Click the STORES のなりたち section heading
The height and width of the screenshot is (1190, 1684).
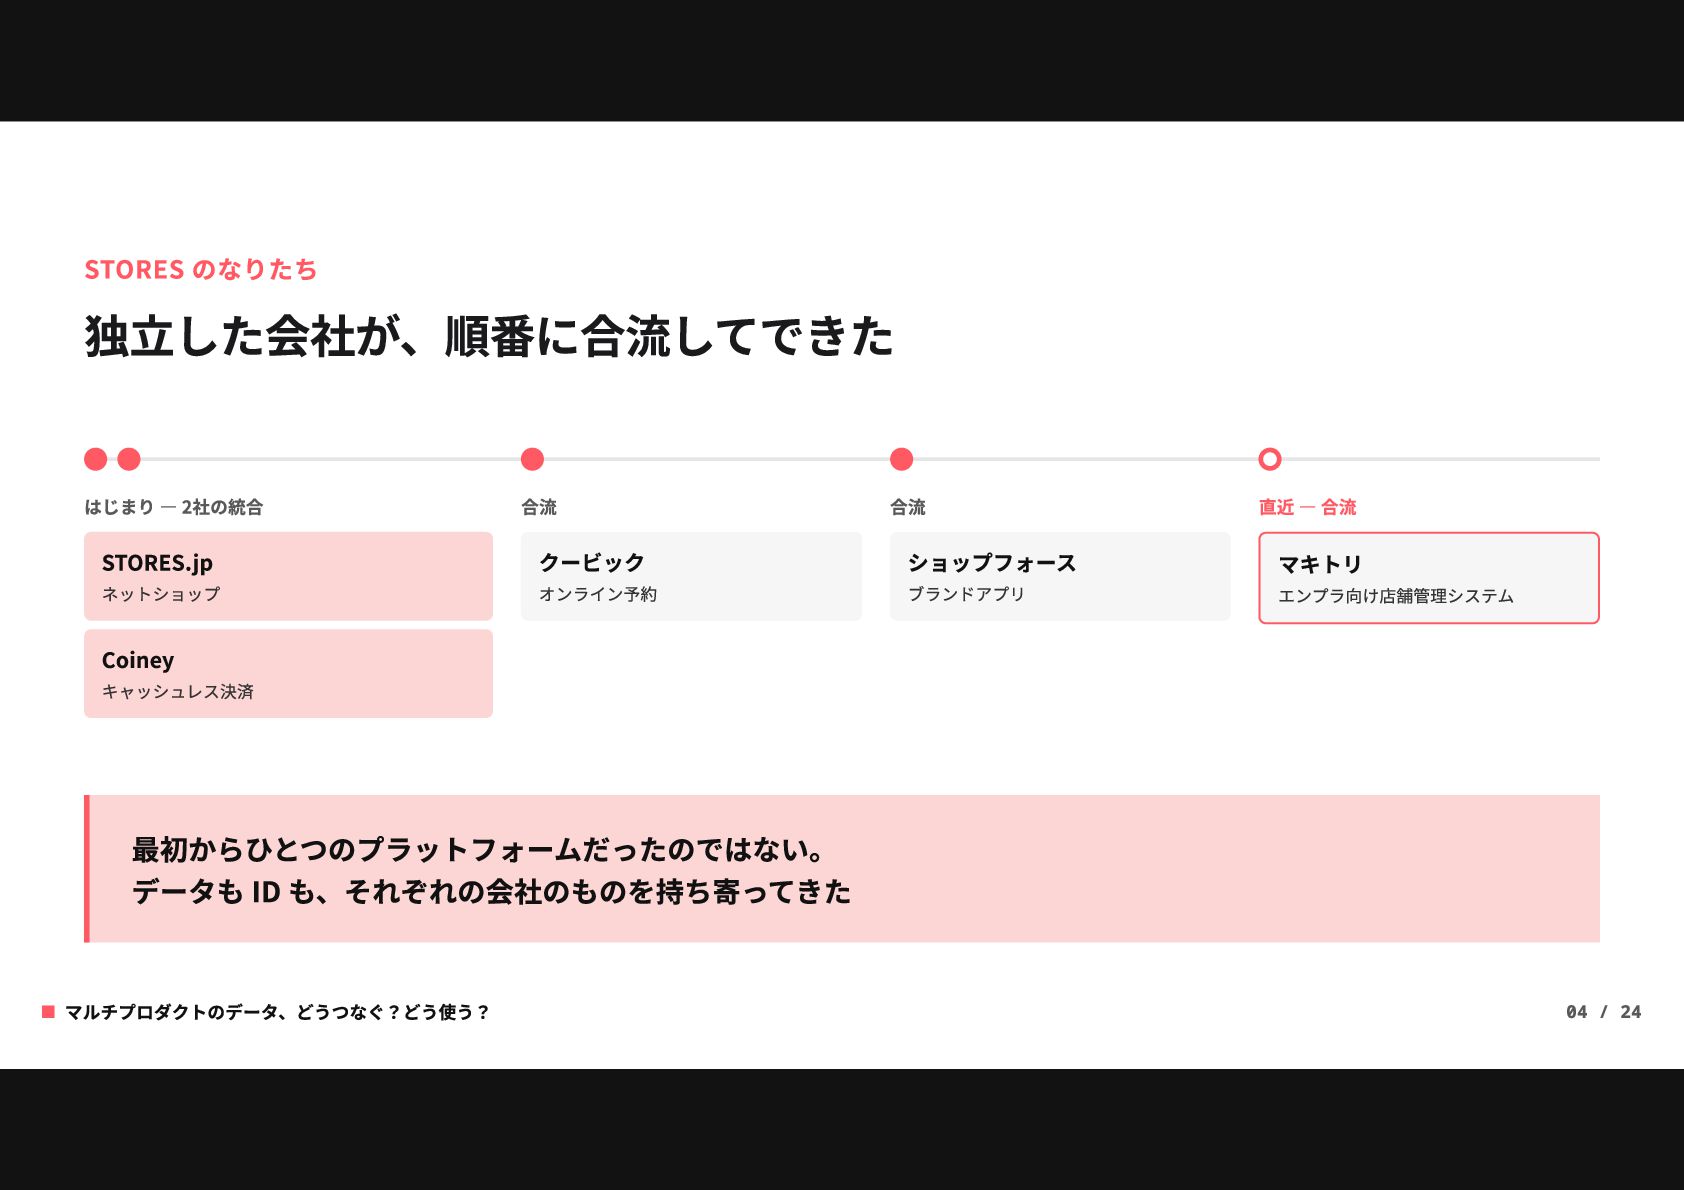(x=201, y=270)
